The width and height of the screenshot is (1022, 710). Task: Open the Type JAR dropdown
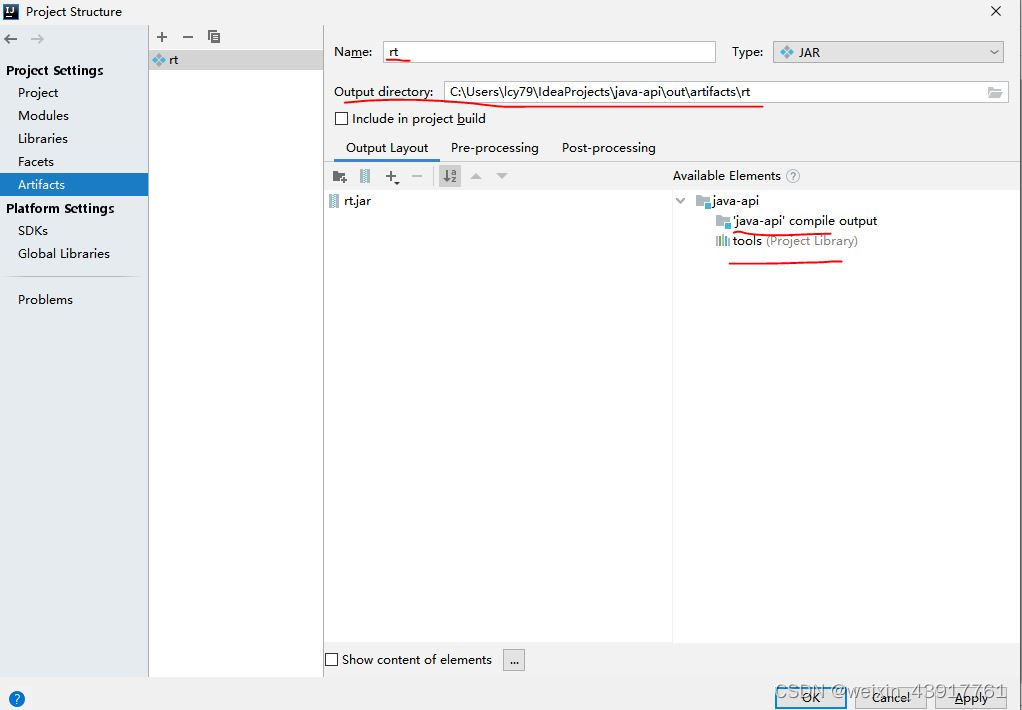888,52
